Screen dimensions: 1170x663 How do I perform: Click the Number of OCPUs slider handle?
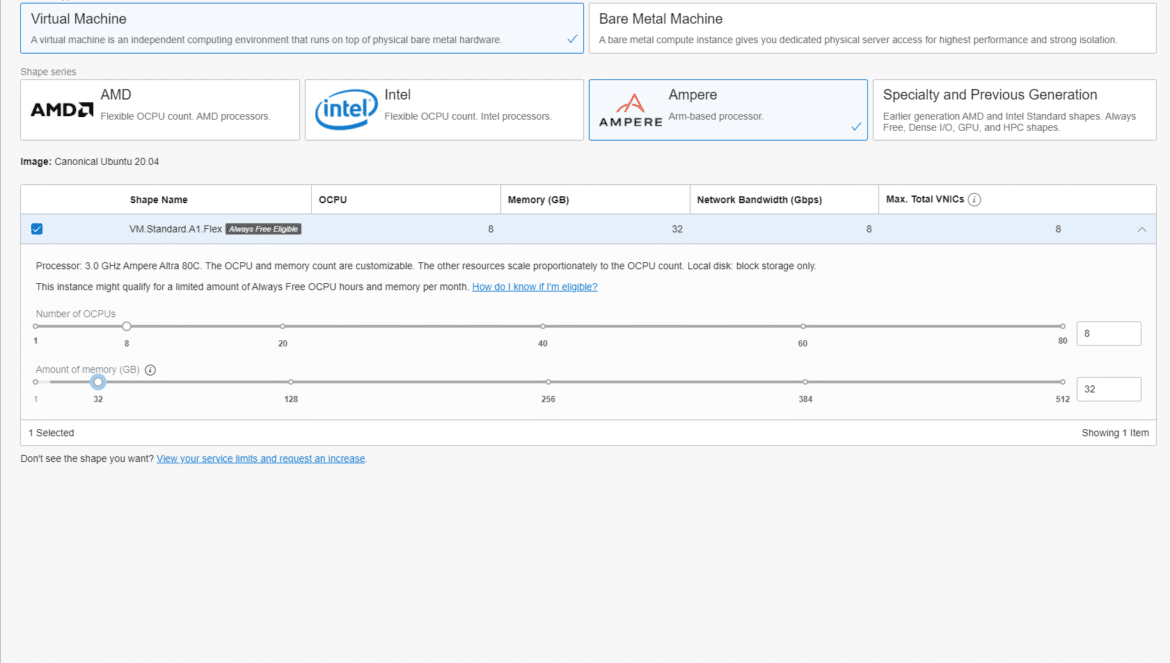click(x=127, y=326)
